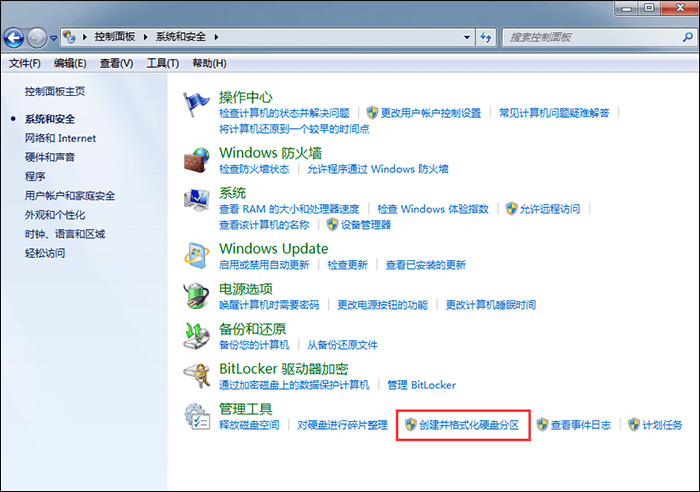The width and height of the screenshot is (700, 492).
Task: Click the 电源选项 battery icon
Action: point(196,296)
